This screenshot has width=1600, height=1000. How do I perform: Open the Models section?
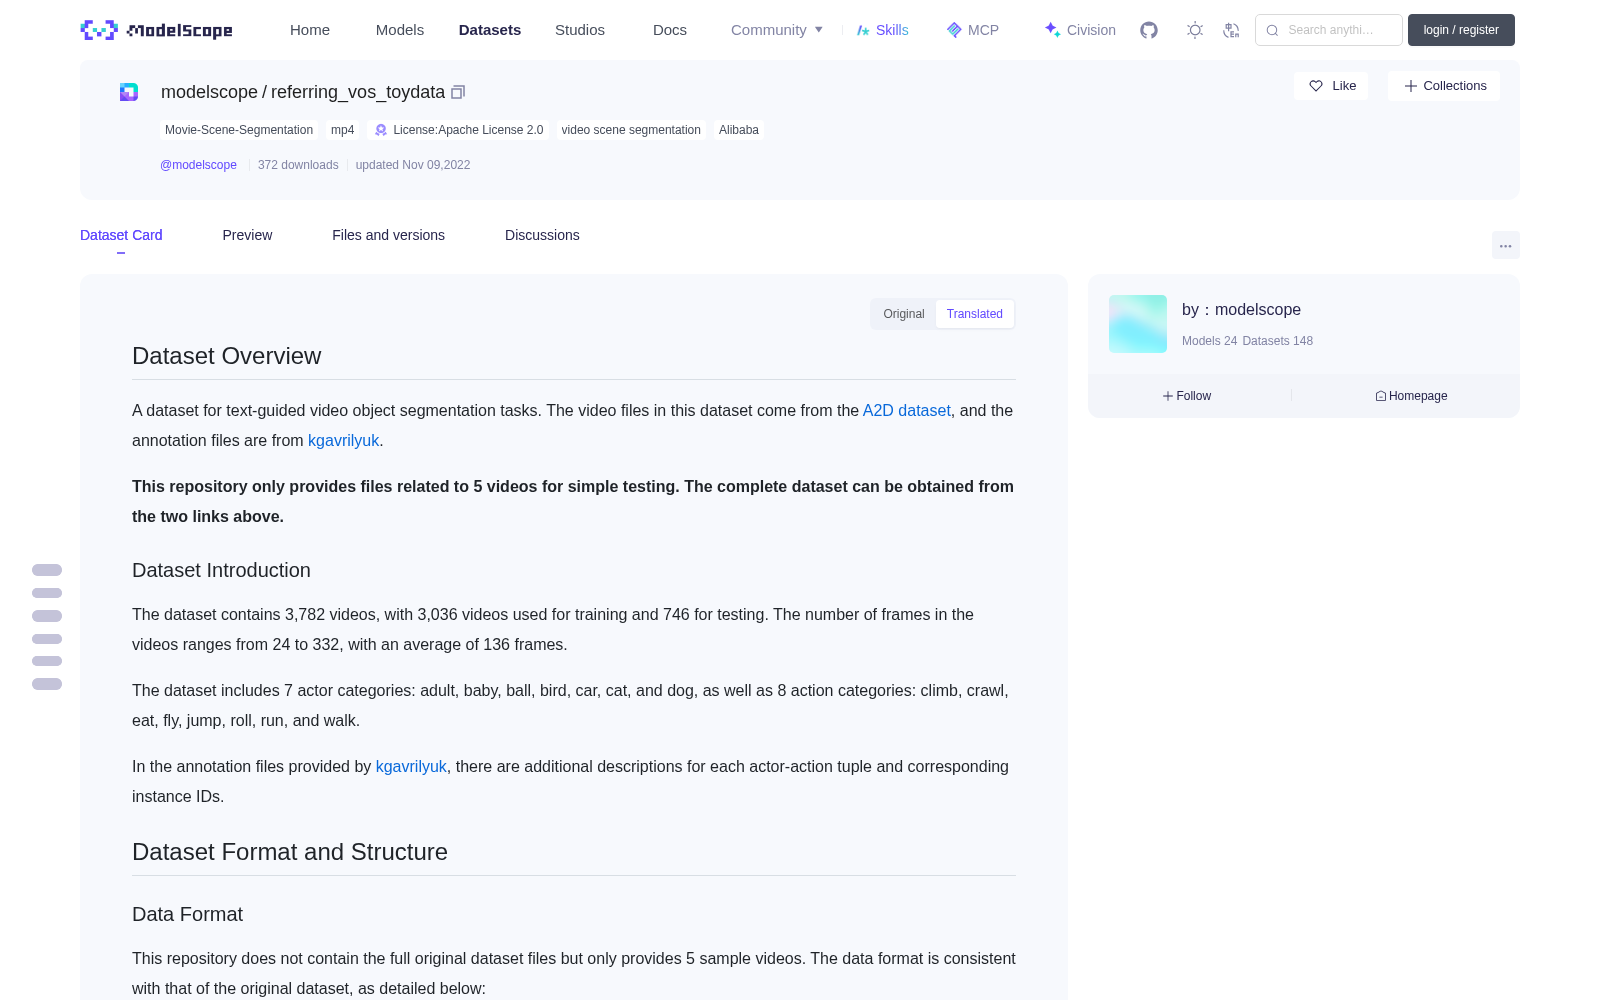point(400,30)
